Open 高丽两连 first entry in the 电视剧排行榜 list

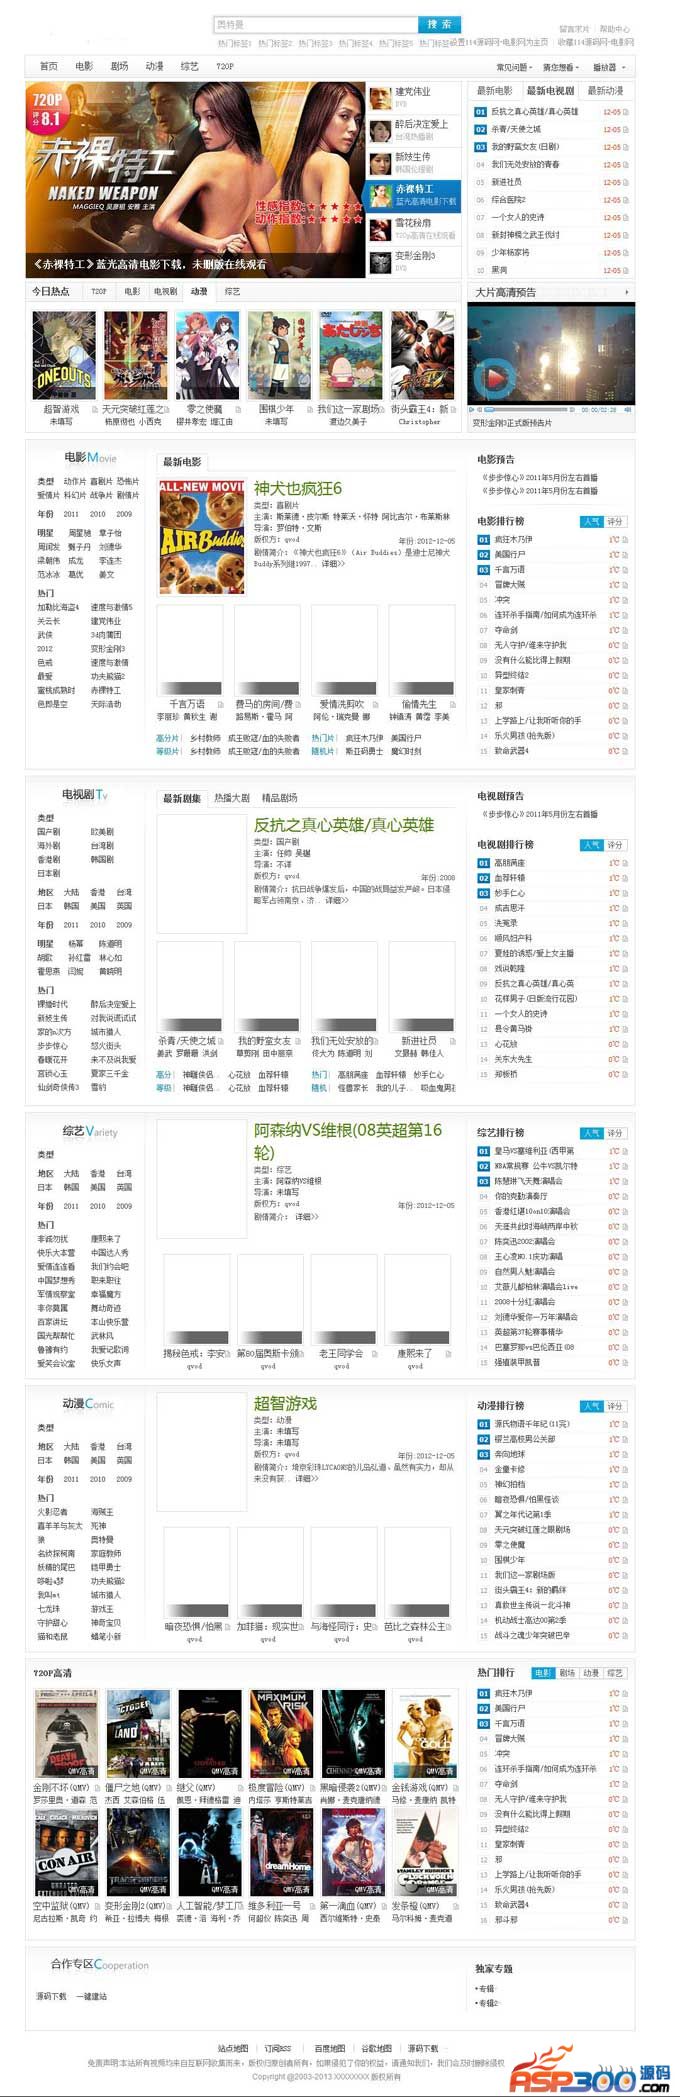click(510, 863)
